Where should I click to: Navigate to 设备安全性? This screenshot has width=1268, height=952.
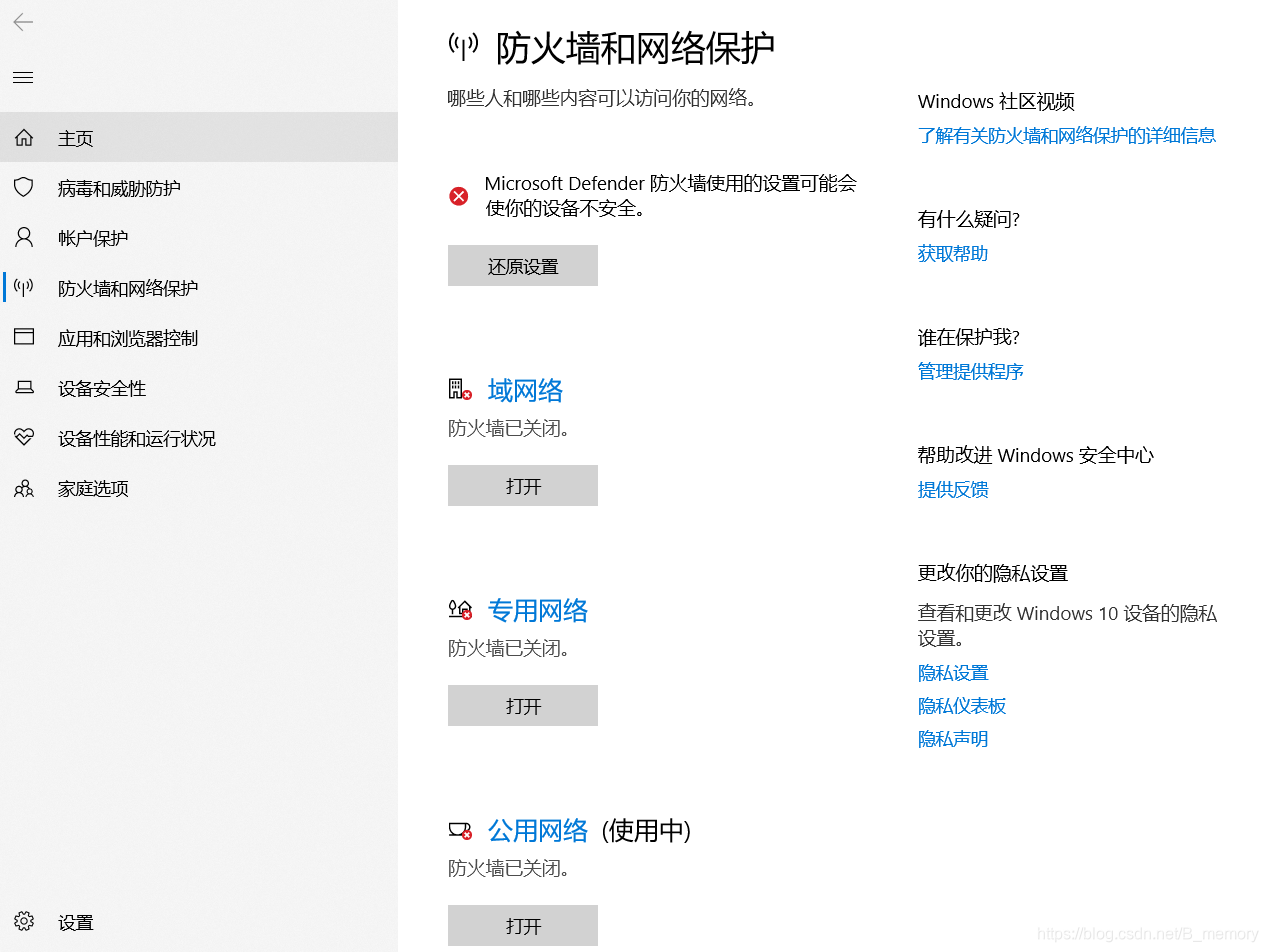coord(199,387)
